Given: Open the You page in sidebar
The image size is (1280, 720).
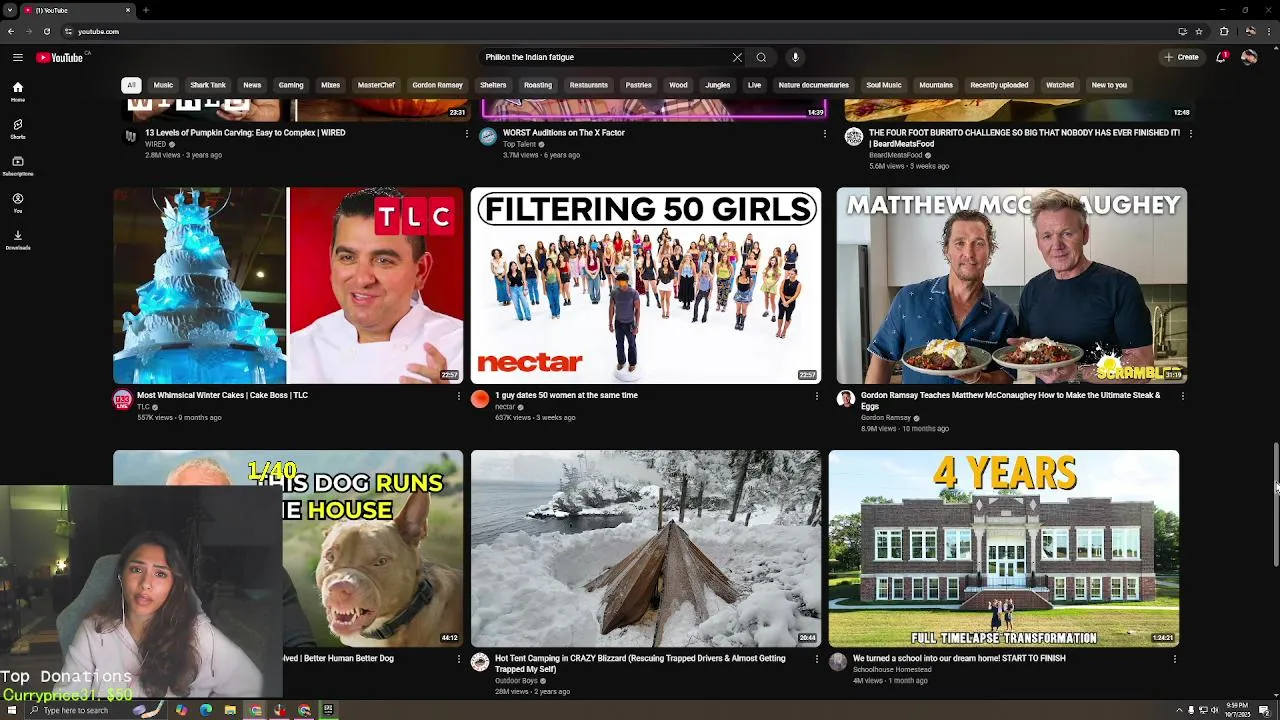Looking at the screenshot, I should [17, 203].
